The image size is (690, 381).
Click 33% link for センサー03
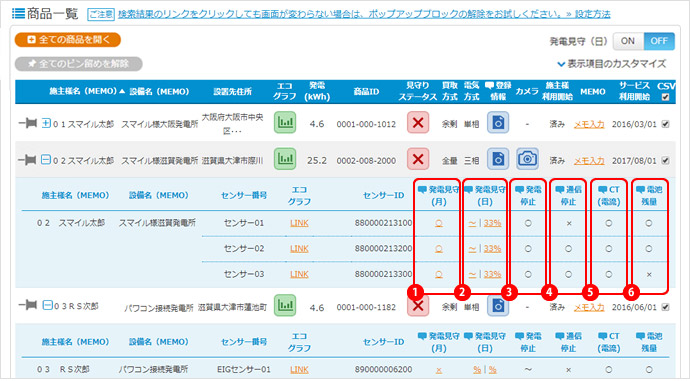point(492,274)
